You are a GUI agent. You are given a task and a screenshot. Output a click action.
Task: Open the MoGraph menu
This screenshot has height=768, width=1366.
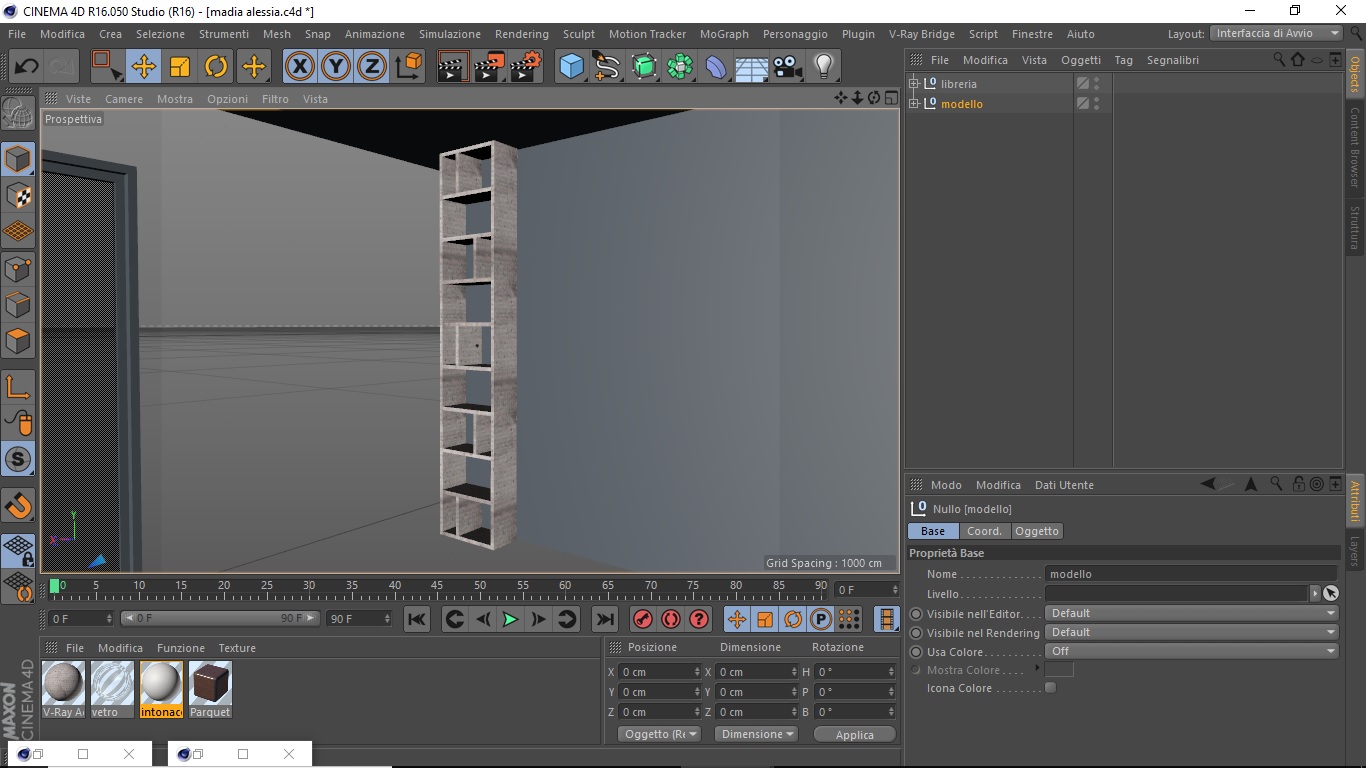pyautogui.click(x=723, y=34)
